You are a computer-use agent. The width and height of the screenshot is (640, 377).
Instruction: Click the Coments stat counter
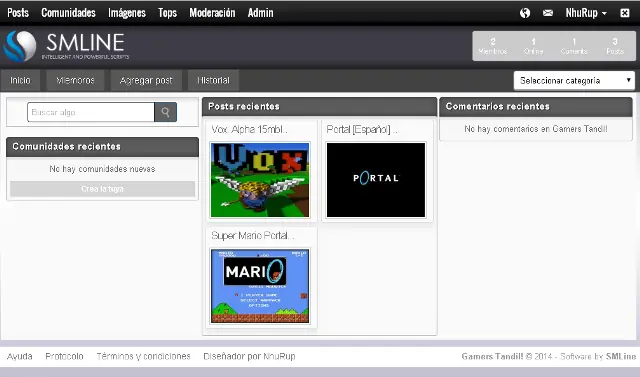[574, 46]
